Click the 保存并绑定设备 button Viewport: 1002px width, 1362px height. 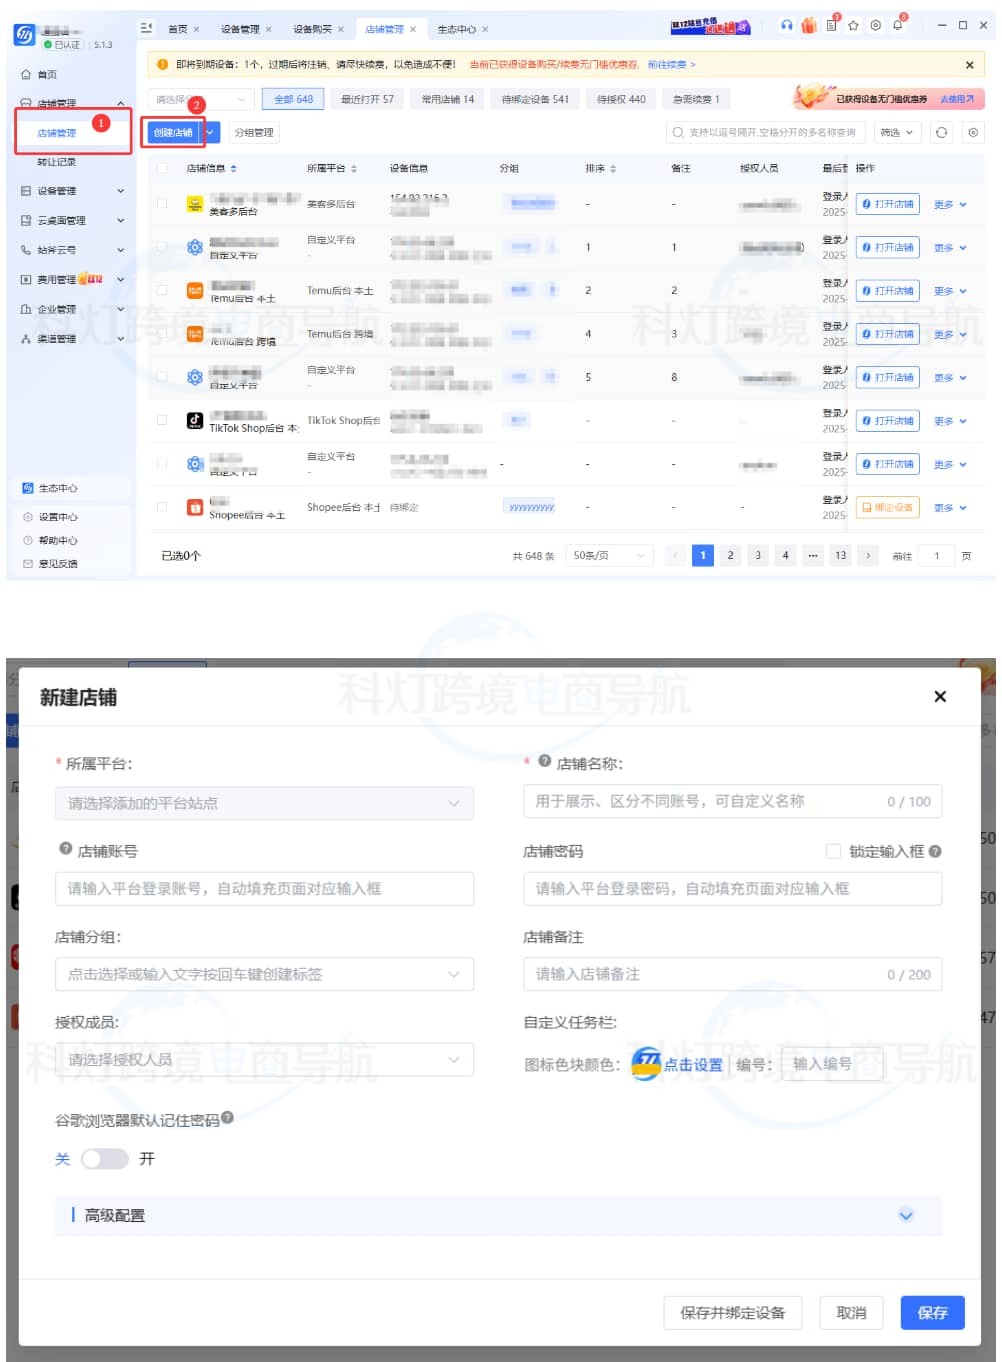pos(732,1313)
